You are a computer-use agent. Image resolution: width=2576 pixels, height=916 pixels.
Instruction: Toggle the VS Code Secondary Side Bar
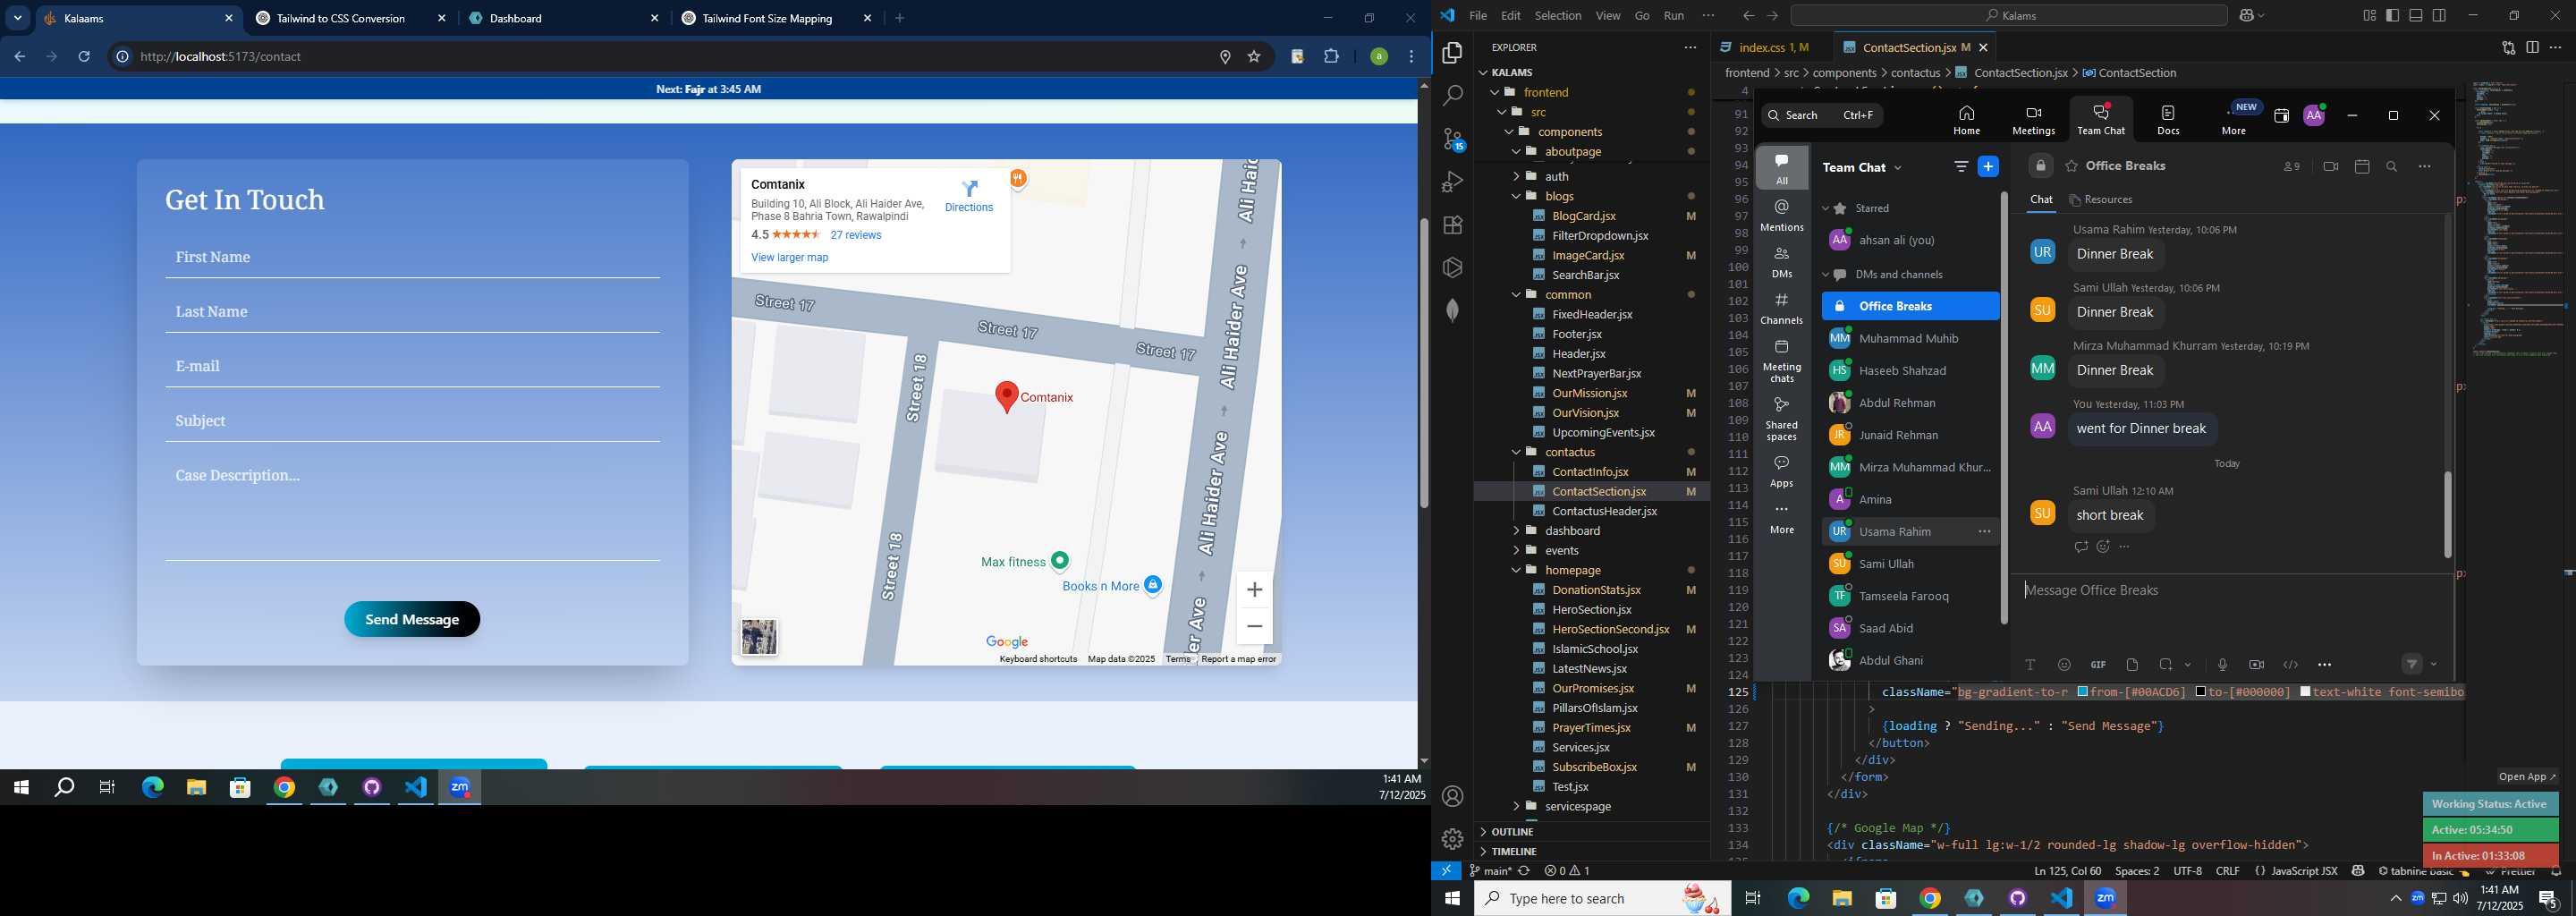tap(2439, 15)
